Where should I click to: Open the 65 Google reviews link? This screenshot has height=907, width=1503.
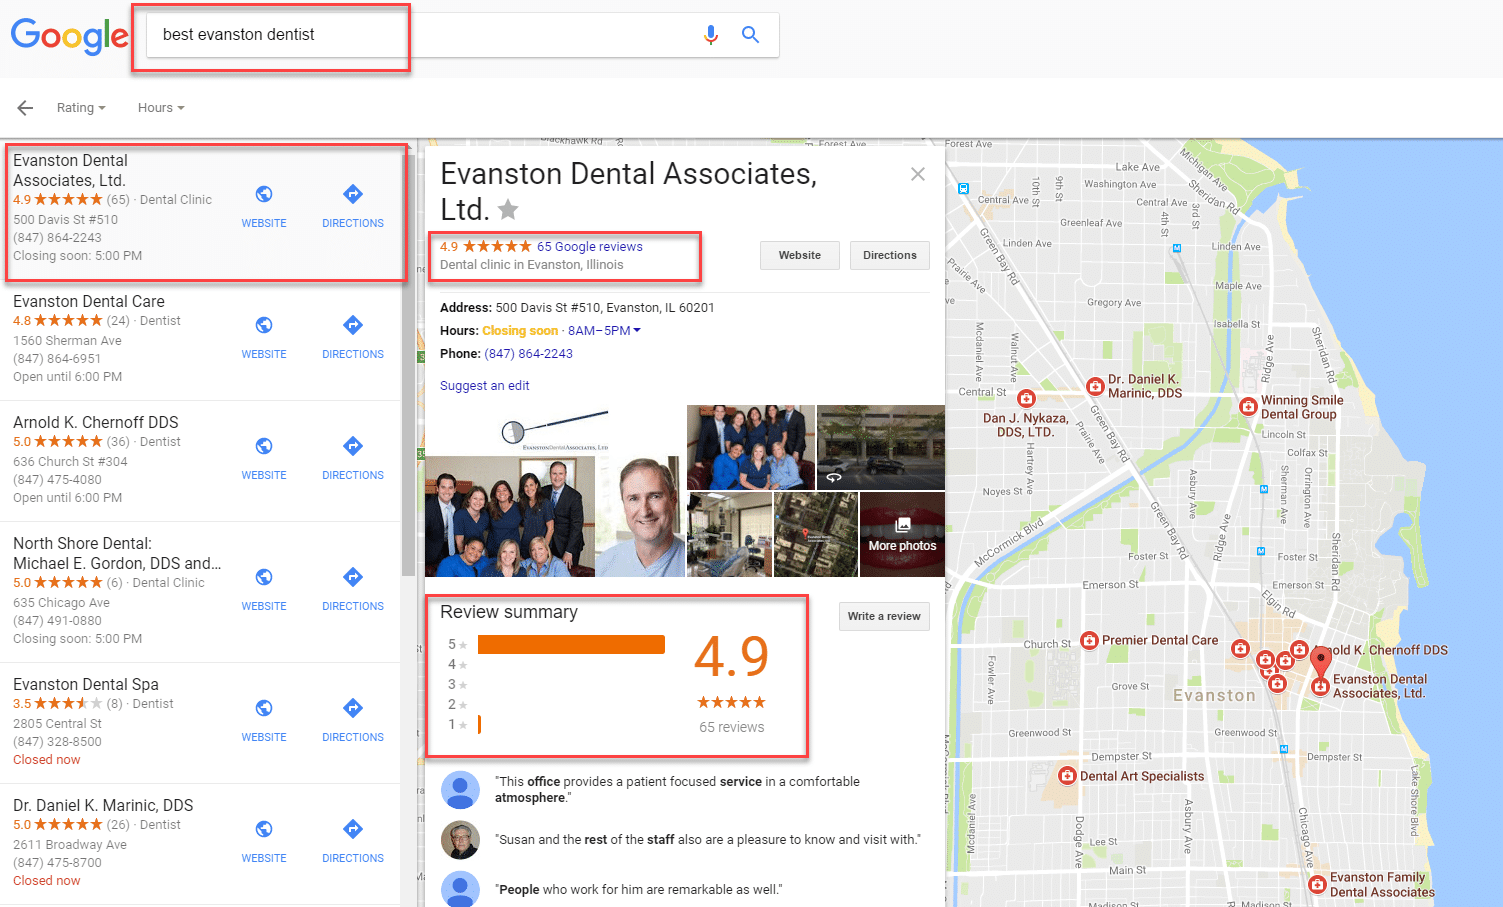coord(590,247)
